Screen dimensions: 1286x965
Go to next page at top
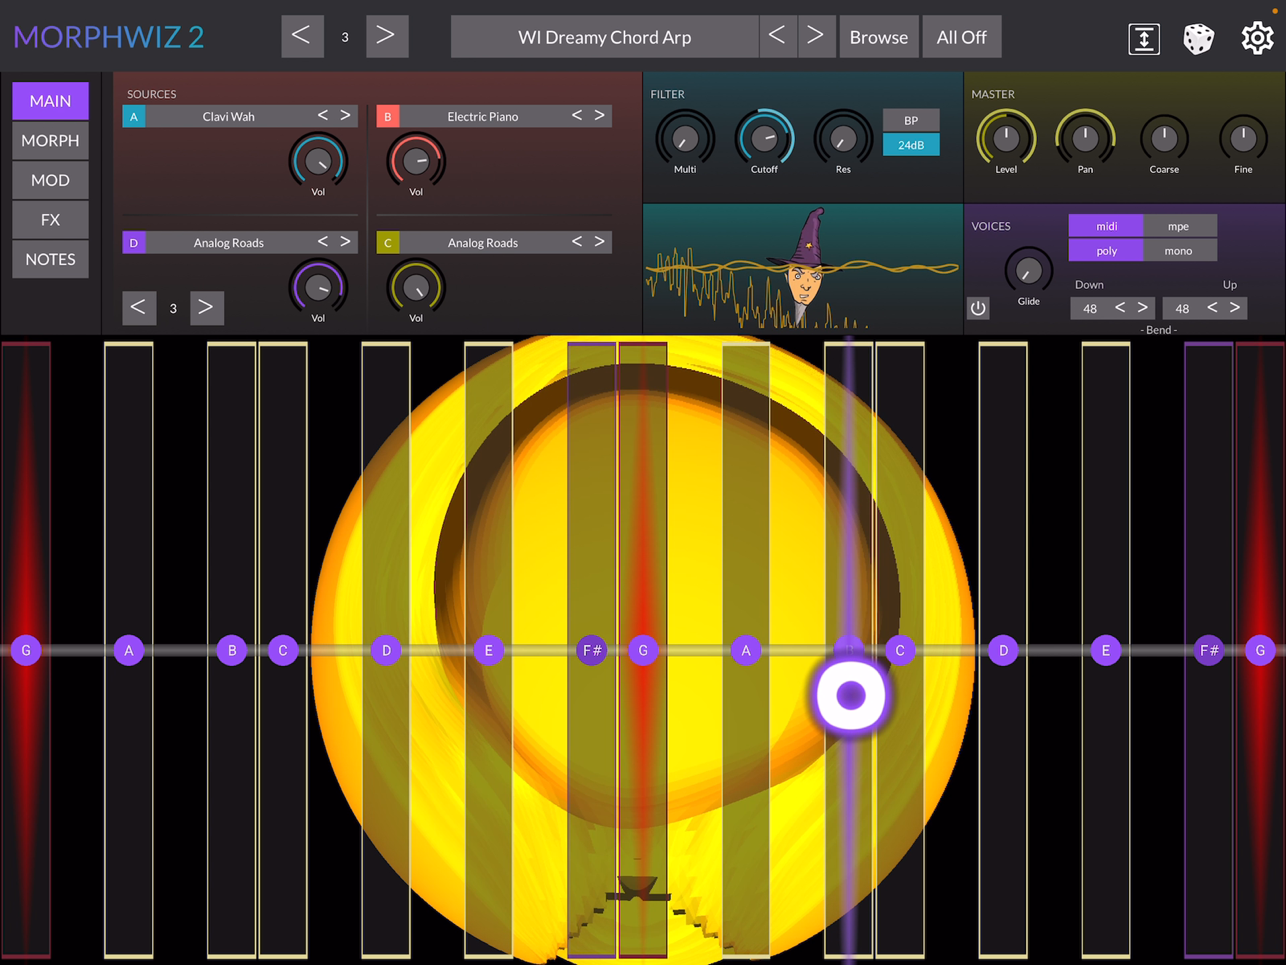pos(386,37)
